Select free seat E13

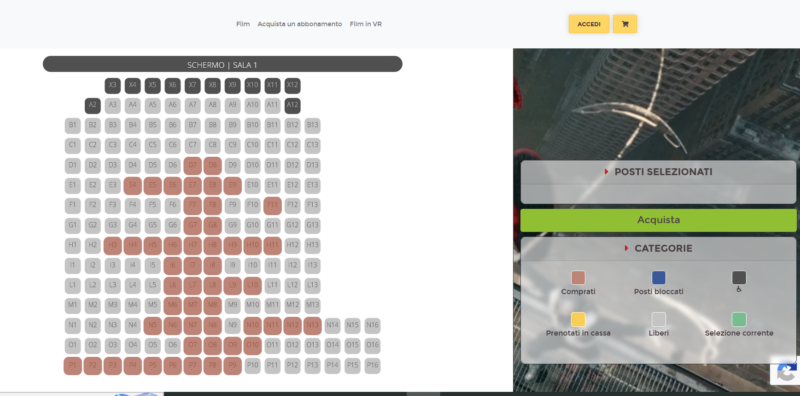pyautogui.click(x=312, y=186)
